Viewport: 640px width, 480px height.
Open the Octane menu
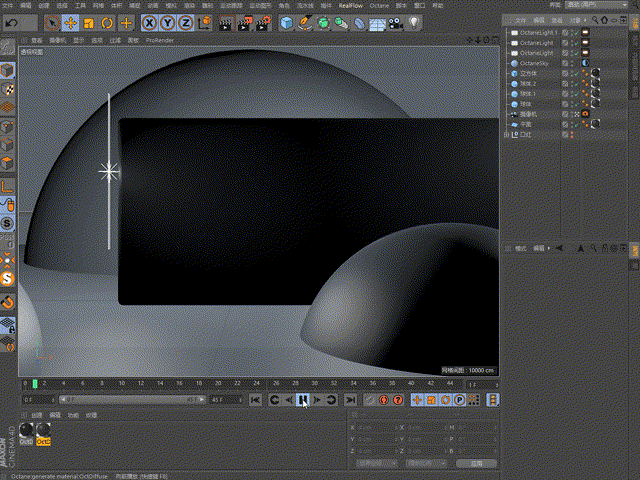pyautogui.click(x=379, y=5)
